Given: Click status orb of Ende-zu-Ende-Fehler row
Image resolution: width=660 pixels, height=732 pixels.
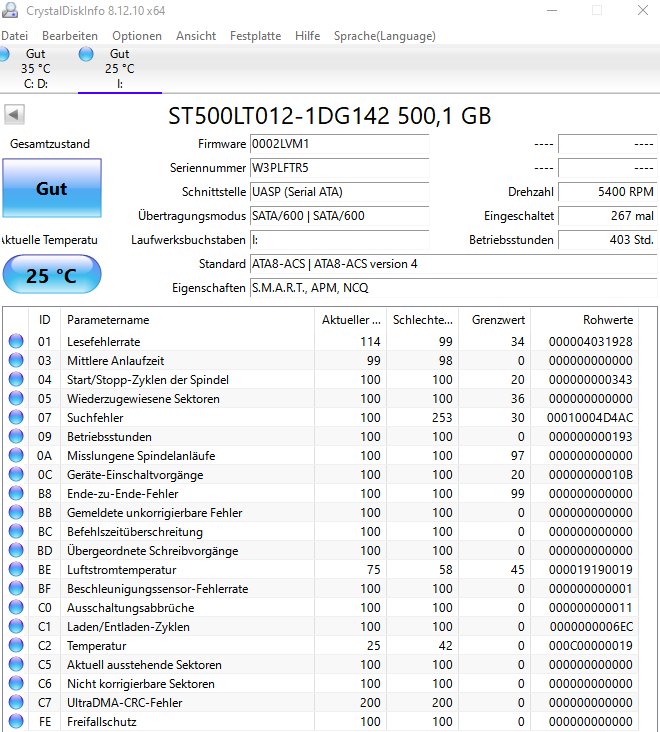Looking at the screenshot, I should click(x=16, y=493).
